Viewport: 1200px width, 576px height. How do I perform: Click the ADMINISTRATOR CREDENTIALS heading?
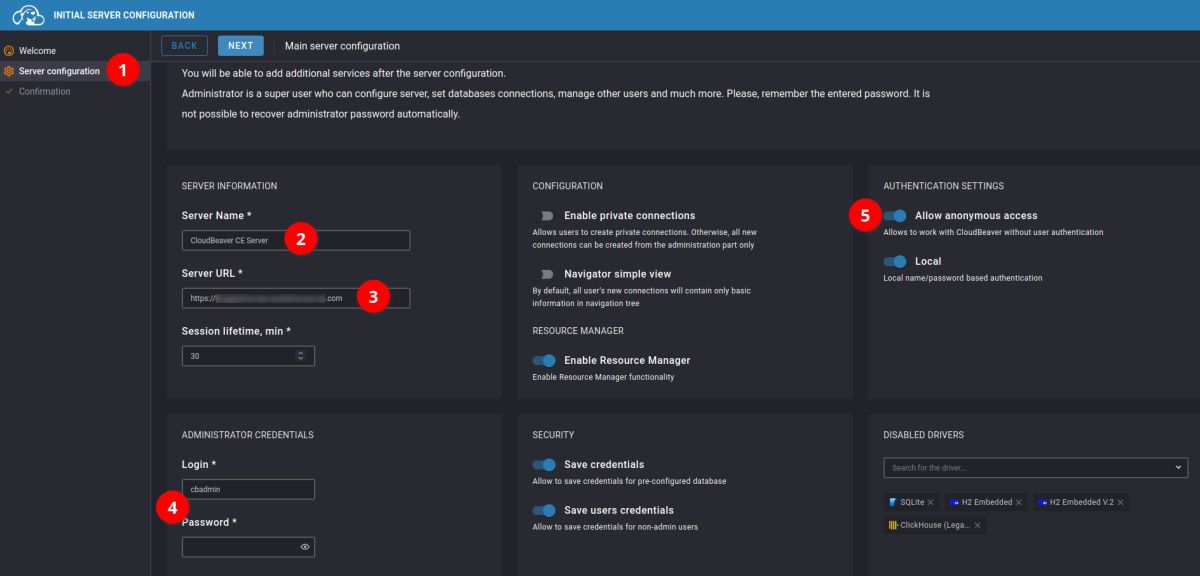click(x=248, y=435)
